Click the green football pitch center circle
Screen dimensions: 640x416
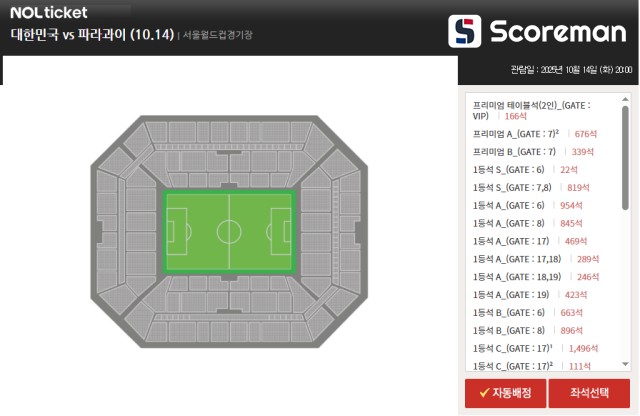tap(228, 232)
